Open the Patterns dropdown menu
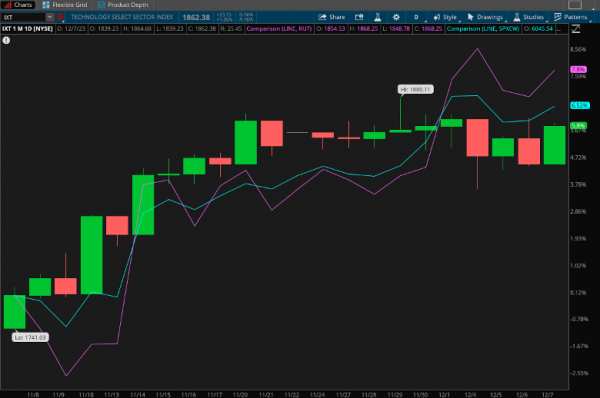The image size is (600, 398). pyautogui.click(x=571, y=17)
